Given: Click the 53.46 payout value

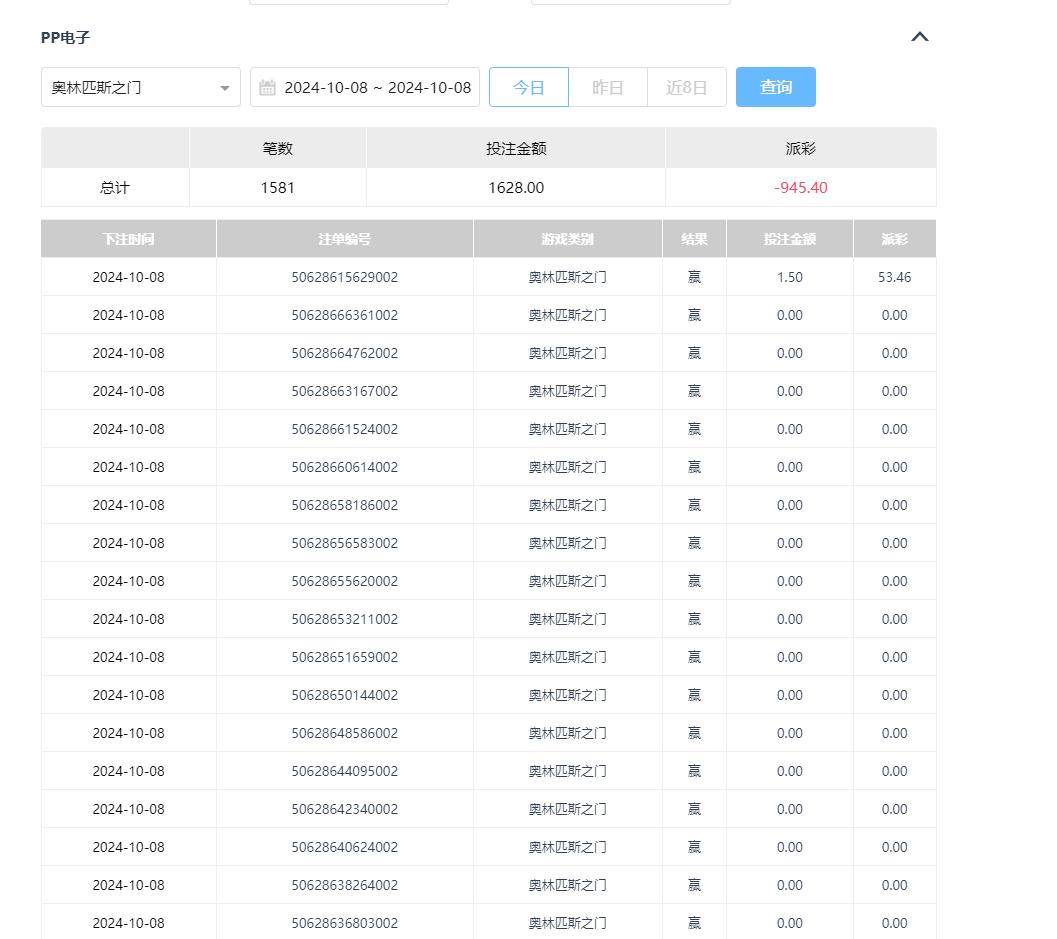Looking at the screenshot, I should 894,277.
